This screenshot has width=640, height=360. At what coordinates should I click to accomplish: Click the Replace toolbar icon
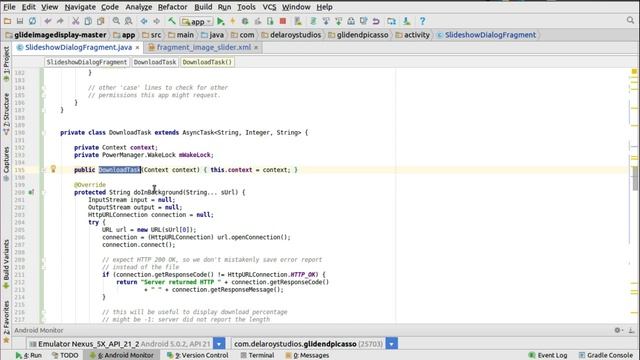click(x=129, y=21)
